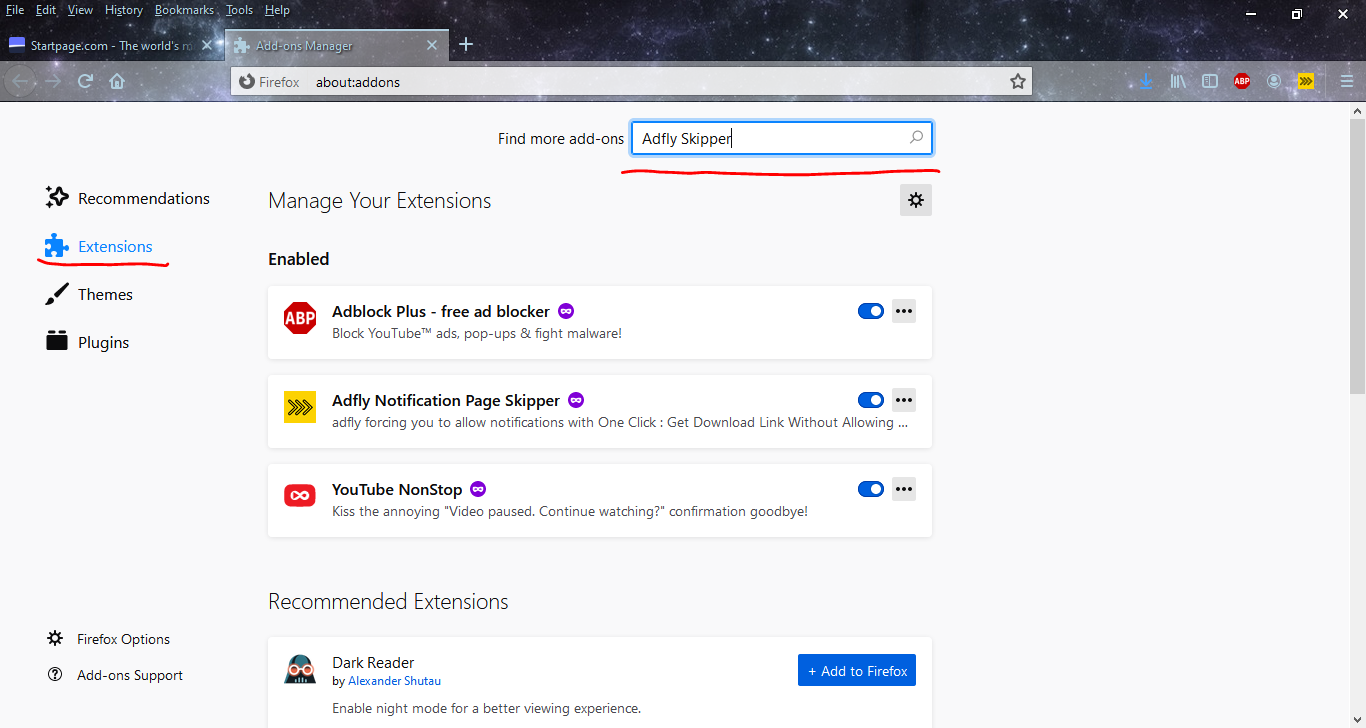Image resolution: width=1366 pixels, height=728 pixels.
Task: Open more options for YouTube NonStop
Action: 904,489
